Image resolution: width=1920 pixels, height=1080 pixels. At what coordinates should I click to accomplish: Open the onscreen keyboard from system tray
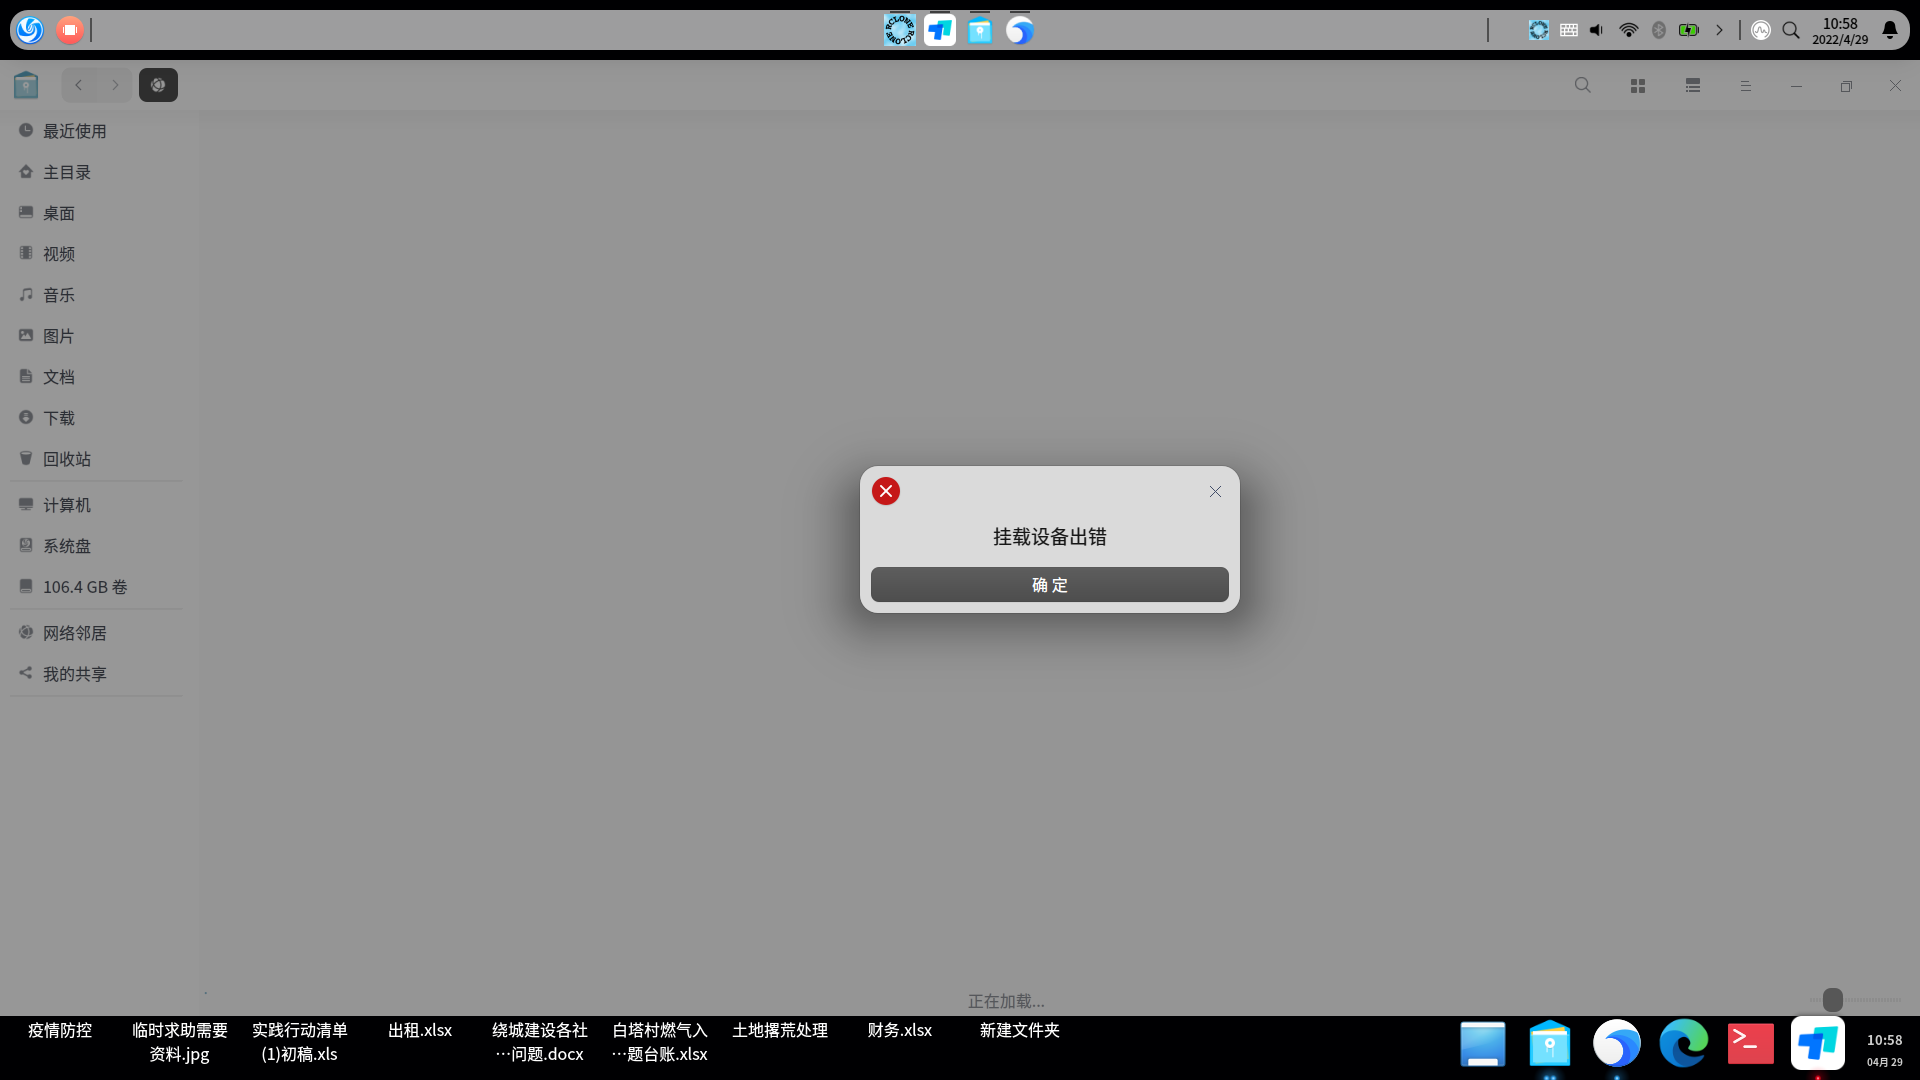tap(1567, 29)
